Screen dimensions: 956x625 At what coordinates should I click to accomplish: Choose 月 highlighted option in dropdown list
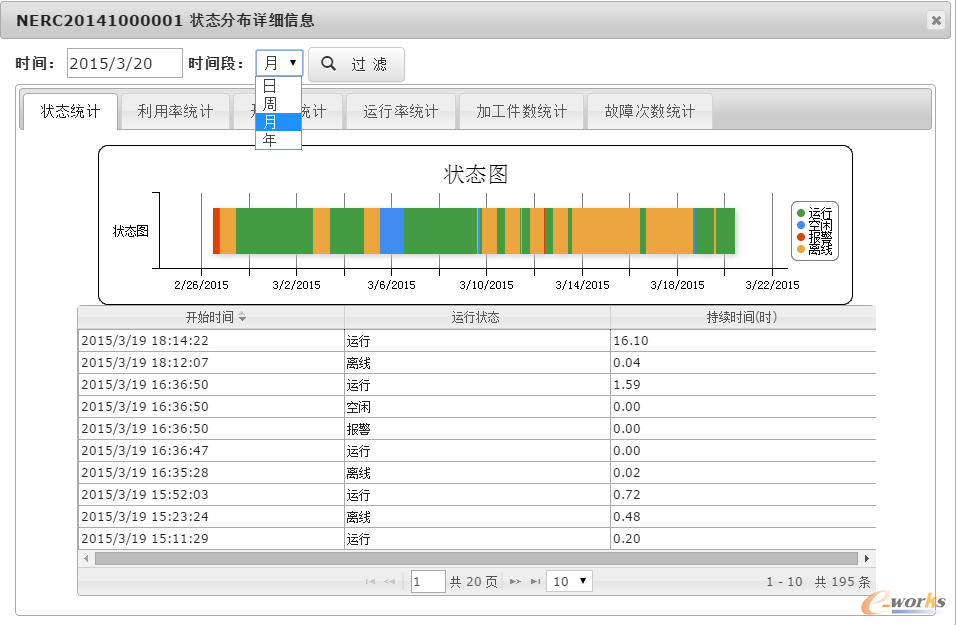point(279,122)
